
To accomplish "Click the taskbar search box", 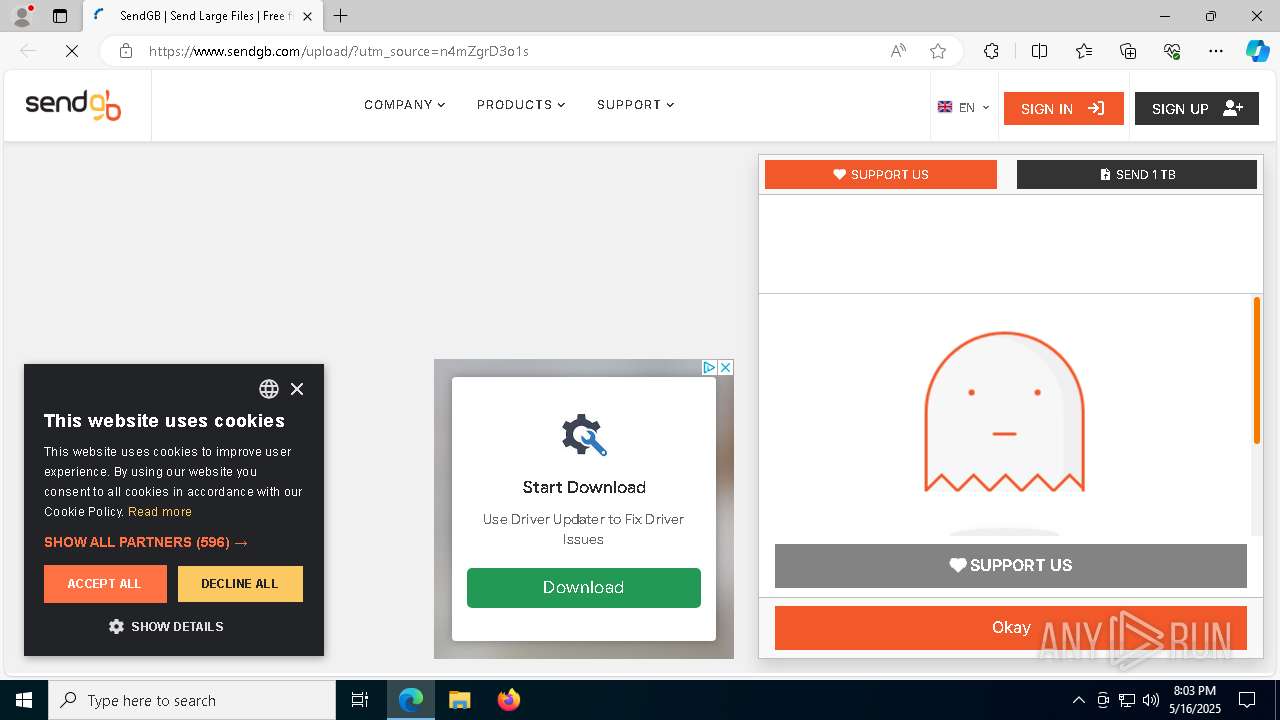I will tap(192, 700).
